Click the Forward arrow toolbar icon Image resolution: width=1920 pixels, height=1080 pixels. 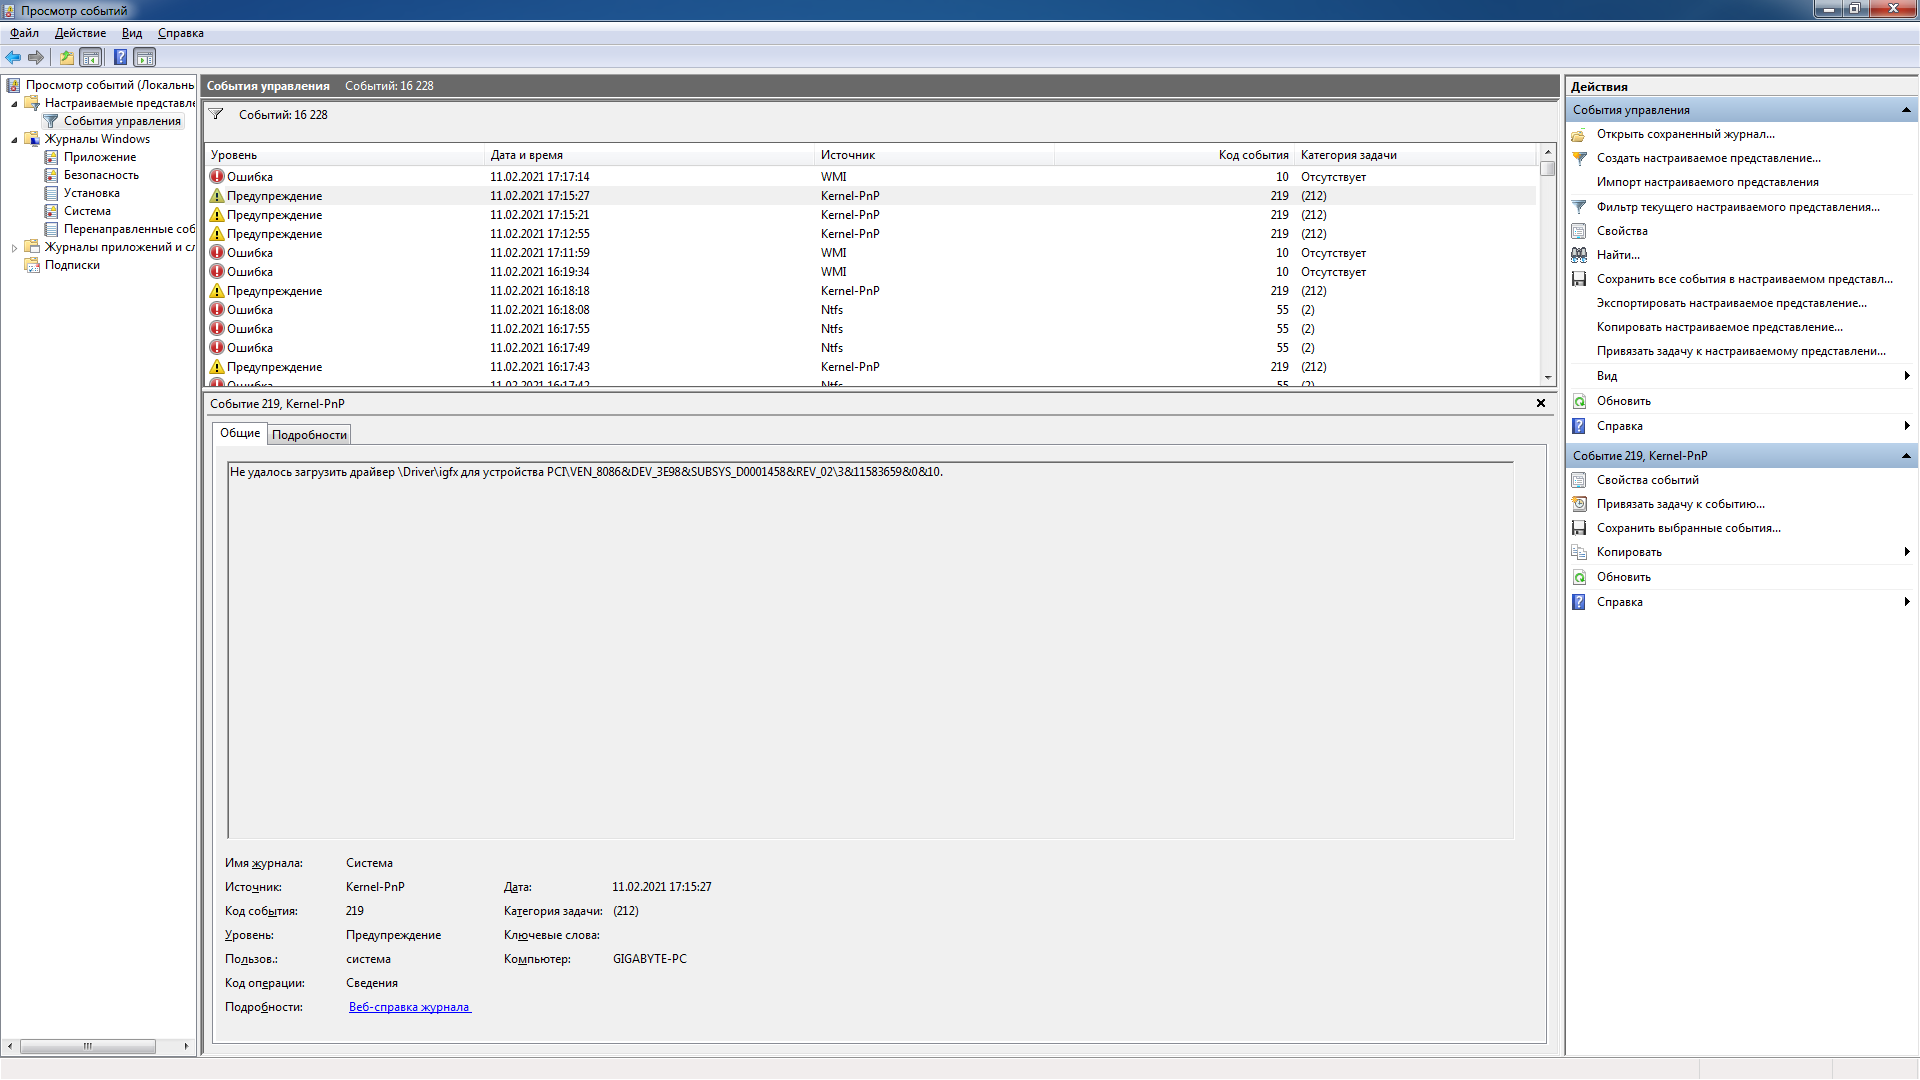pos(36,57)
